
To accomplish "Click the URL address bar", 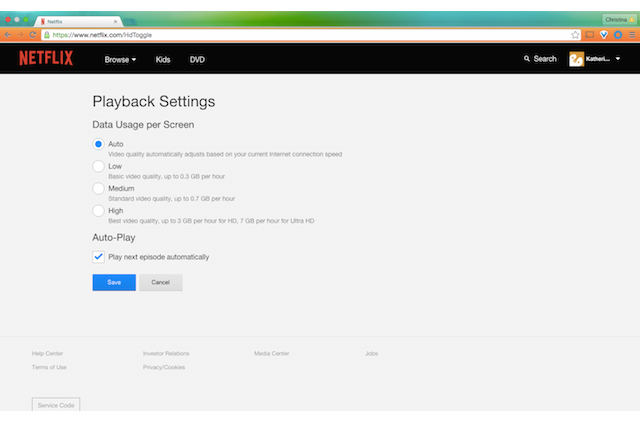I will 300,34.
